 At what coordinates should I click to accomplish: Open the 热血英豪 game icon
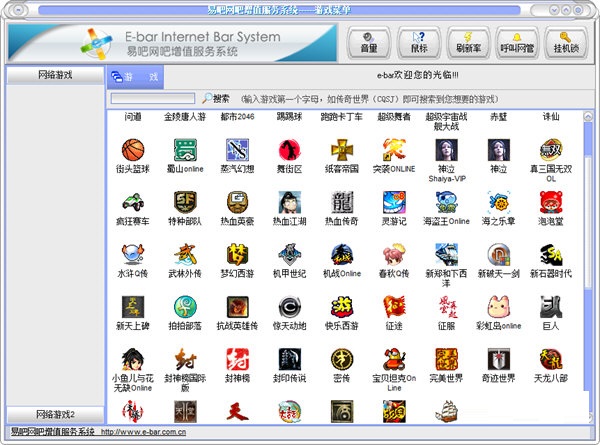tap(237, 202)
